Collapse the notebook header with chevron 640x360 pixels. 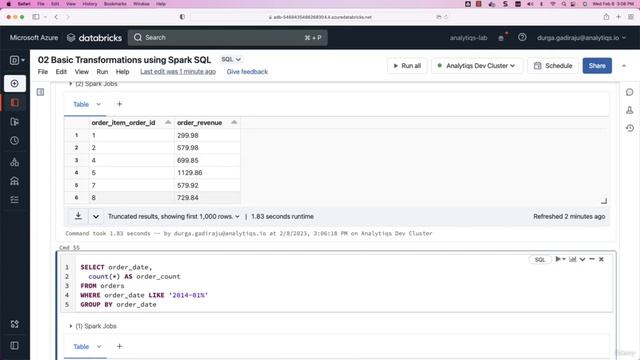point(624,66)
